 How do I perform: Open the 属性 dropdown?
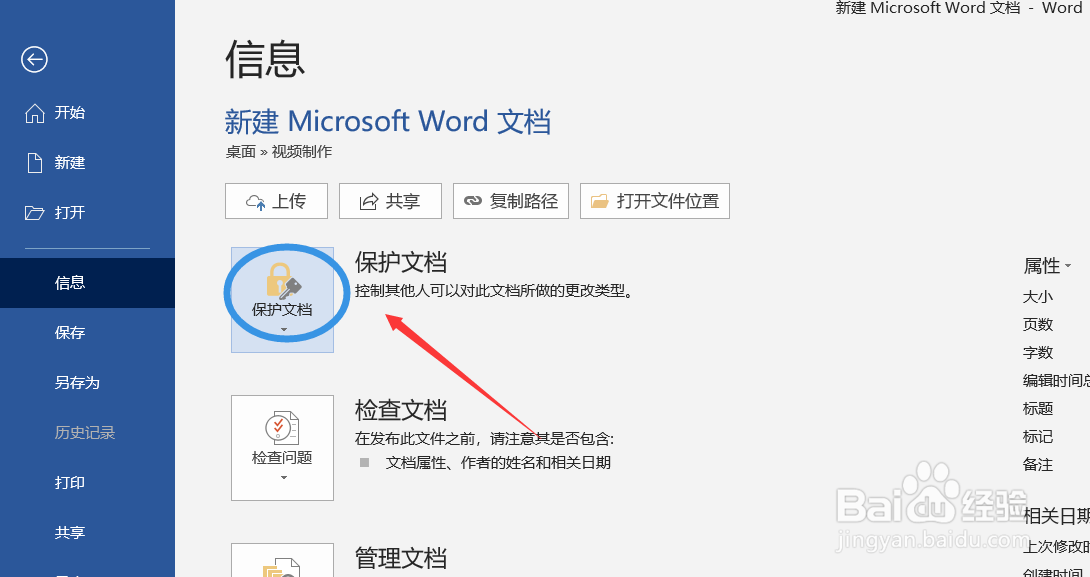[1047, 266]
